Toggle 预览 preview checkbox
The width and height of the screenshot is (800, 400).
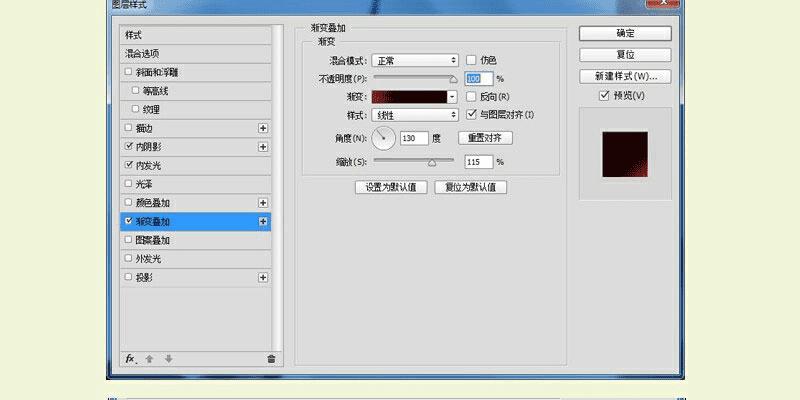(605, 95)
